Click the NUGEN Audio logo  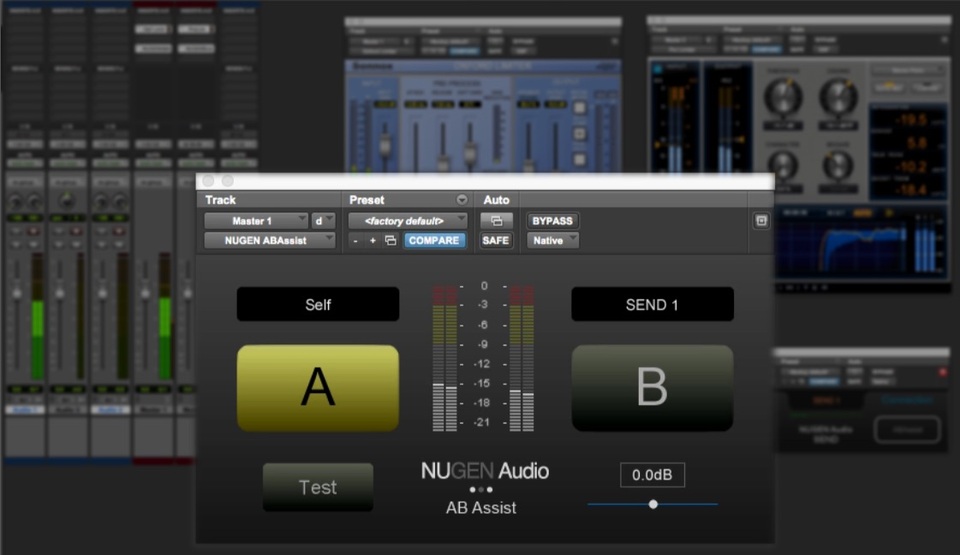pos(484,471)
